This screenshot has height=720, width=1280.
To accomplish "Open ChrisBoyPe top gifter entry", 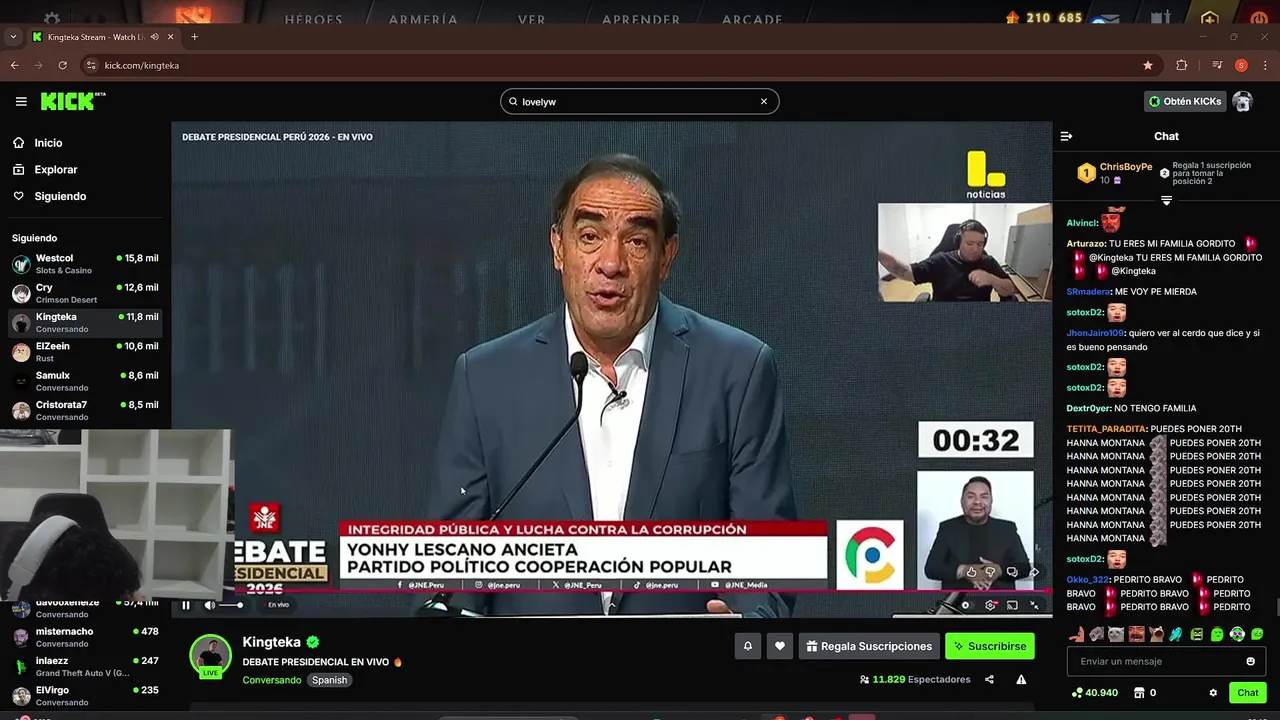I will coord(1113,173).
